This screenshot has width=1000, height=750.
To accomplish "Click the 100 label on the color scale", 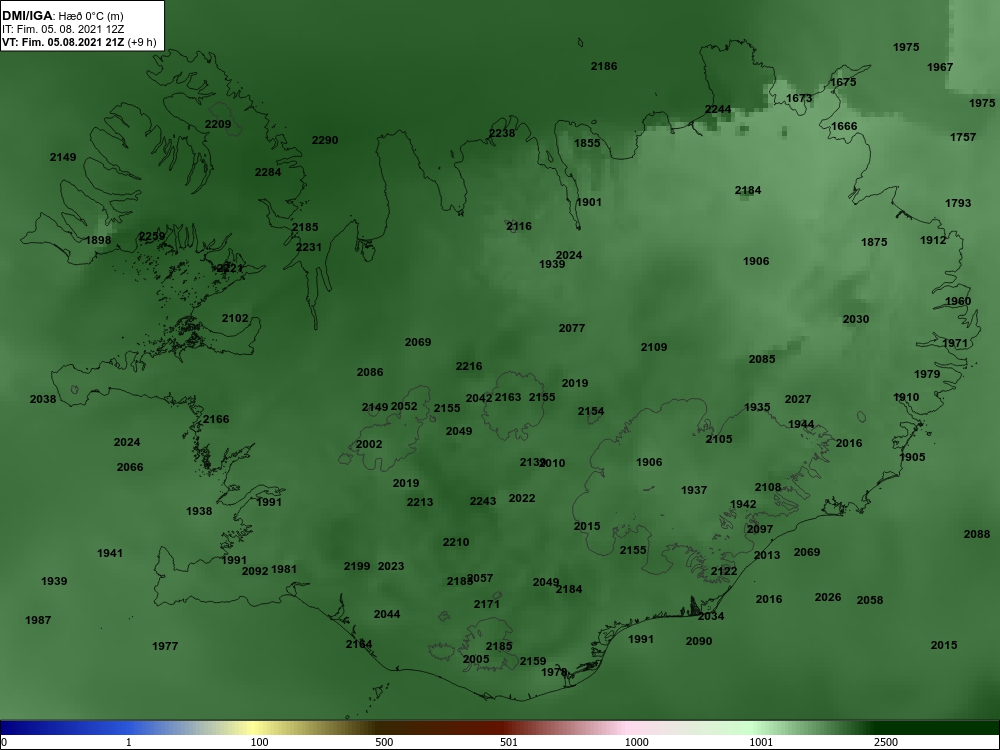I will click(260, 742).
